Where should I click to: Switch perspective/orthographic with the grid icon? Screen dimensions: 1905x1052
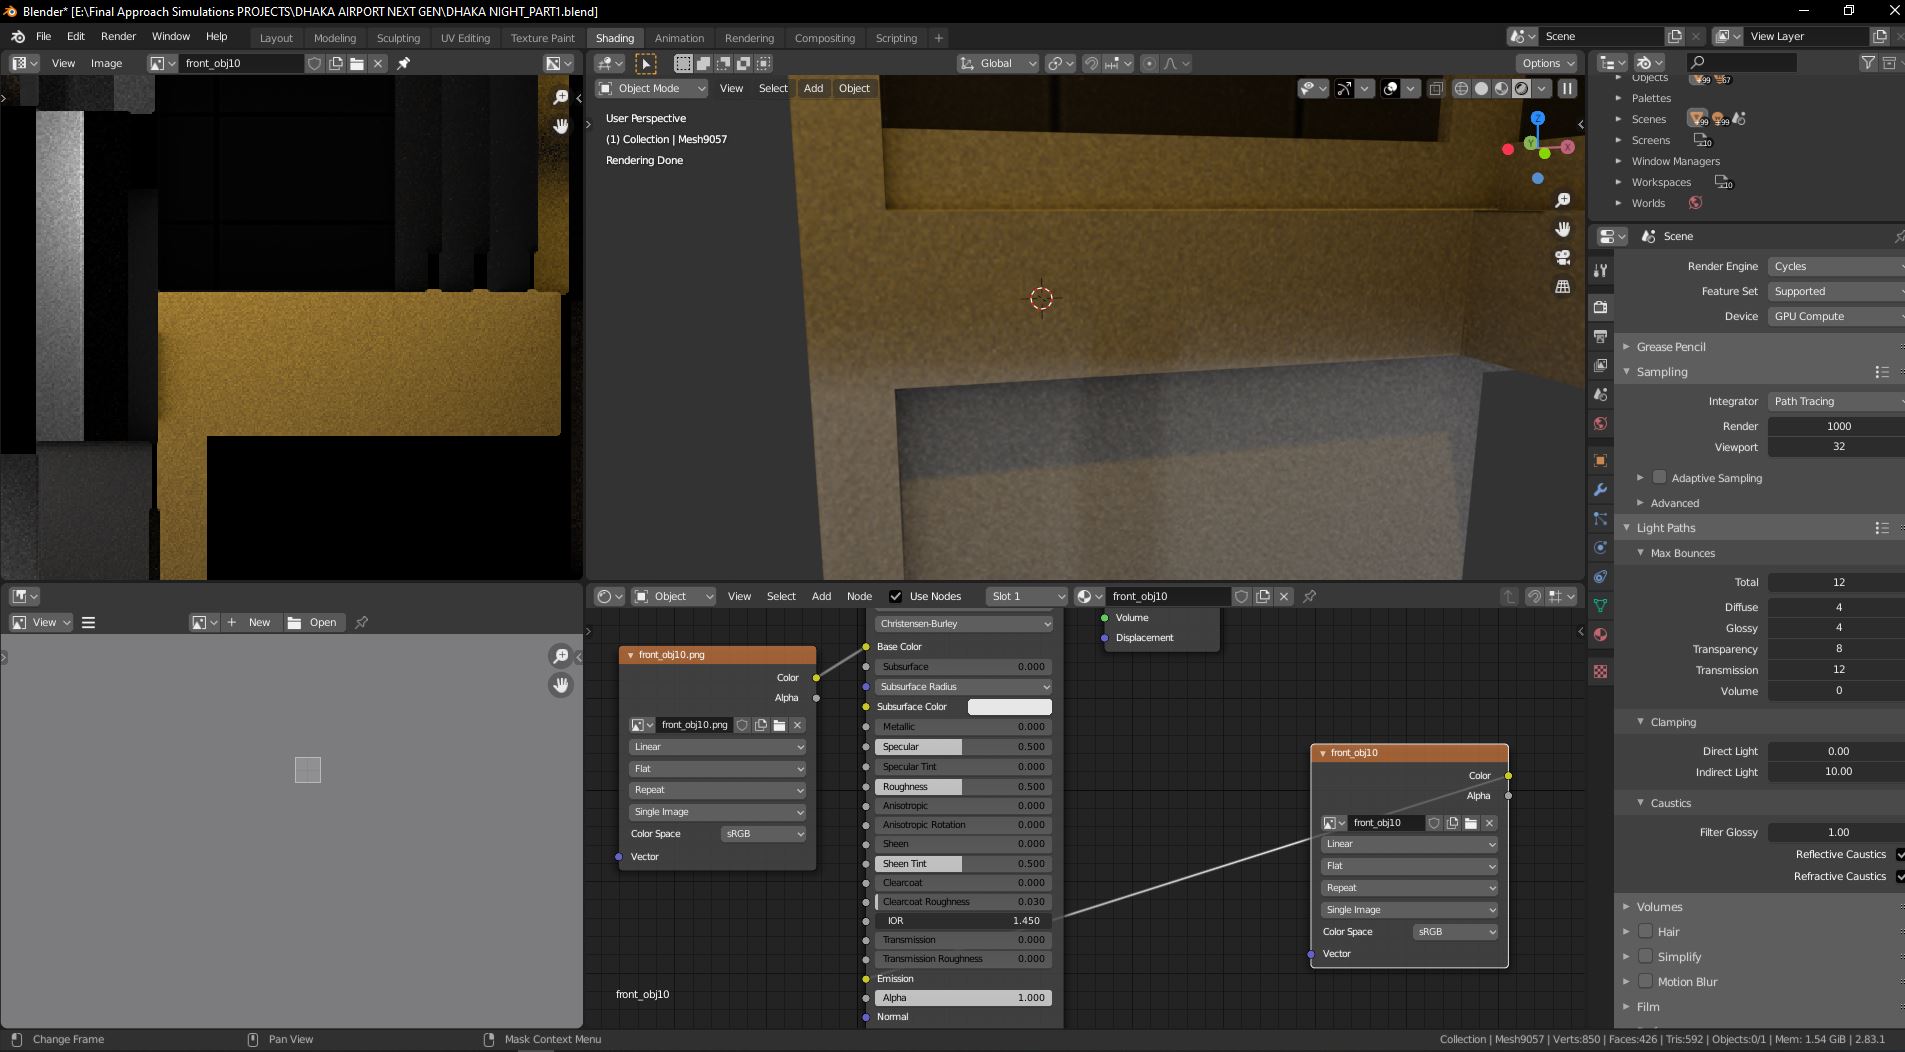(1563, 287)
